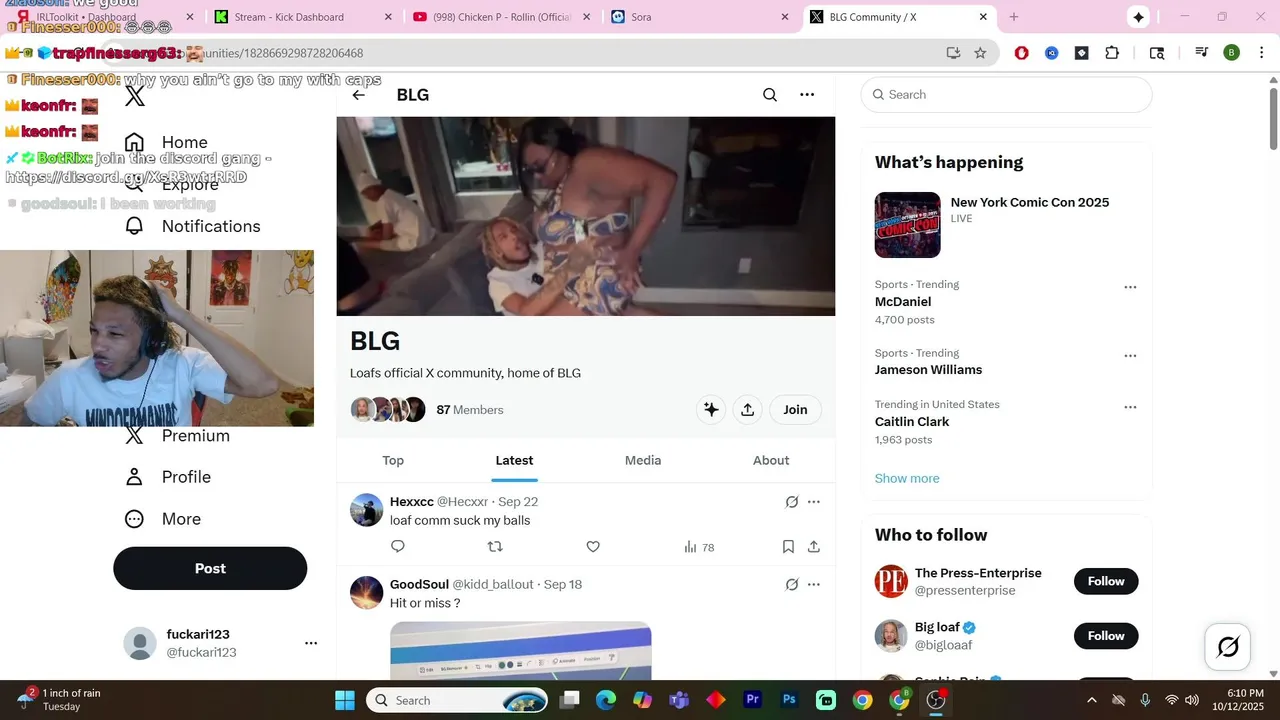
Task: Open the More menu in sidebar
Action: (x=163, y=519)
